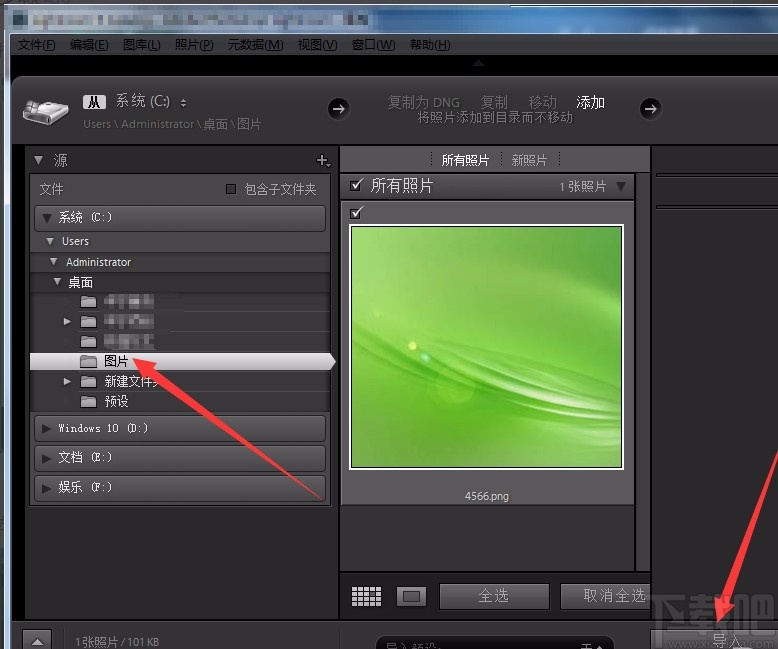Click the source drive hard disk icon
The width and height of the screenshot is (778, 649).
45,112
